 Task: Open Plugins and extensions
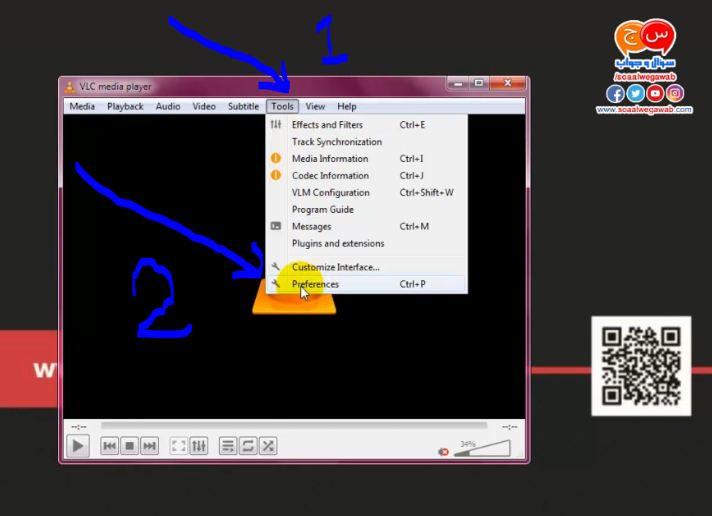366,243
